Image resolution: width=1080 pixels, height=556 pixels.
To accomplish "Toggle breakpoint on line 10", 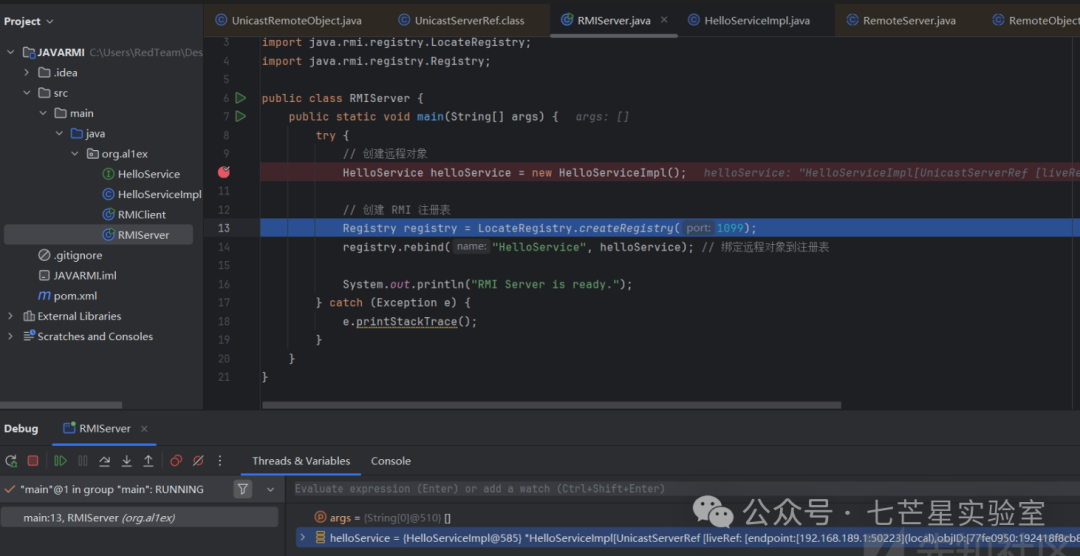I will point(224,172).
